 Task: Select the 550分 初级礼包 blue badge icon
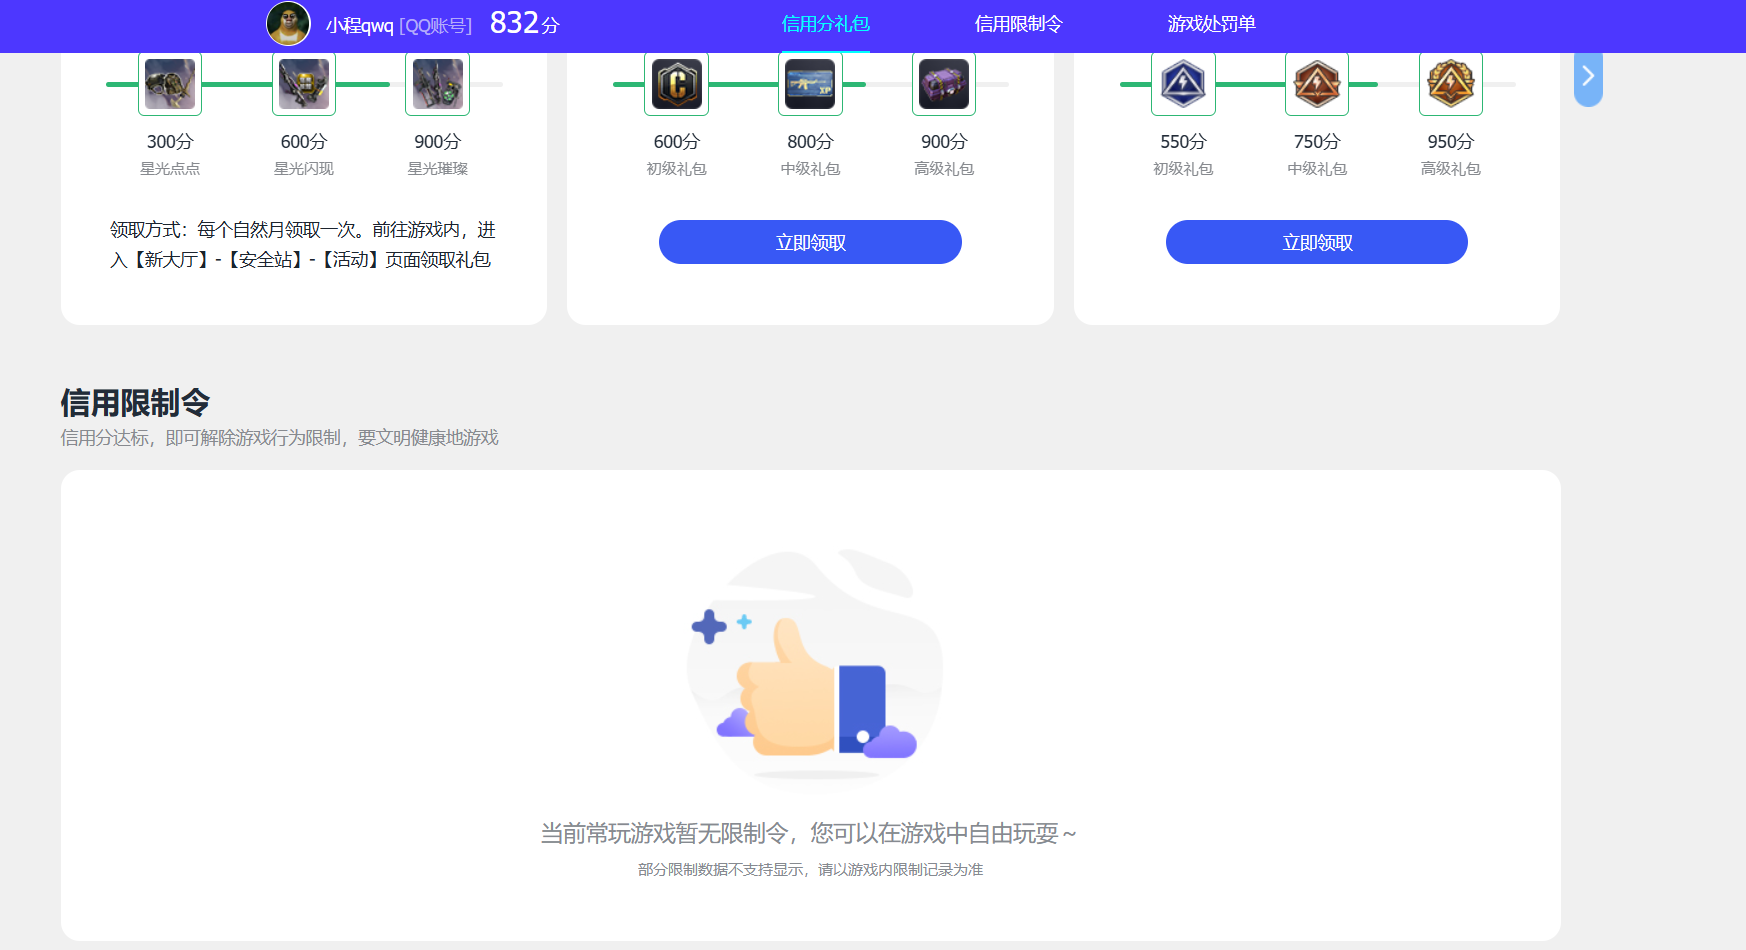[x=1183, y=84]
